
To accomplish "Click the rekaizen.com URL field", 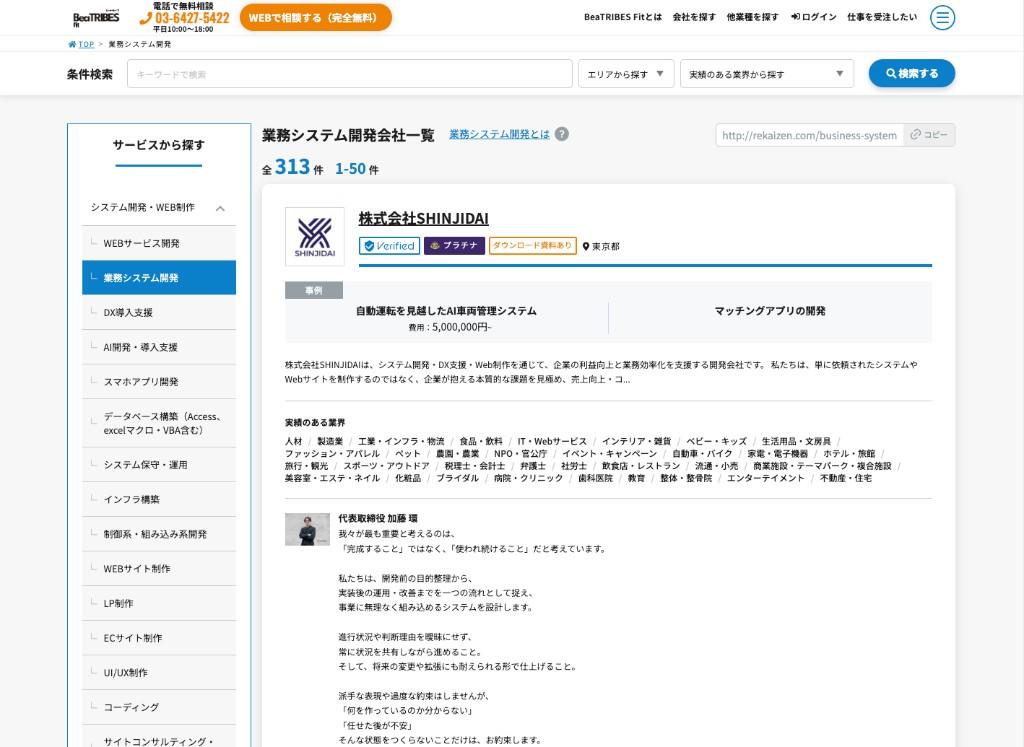I will tap(810, 135).
